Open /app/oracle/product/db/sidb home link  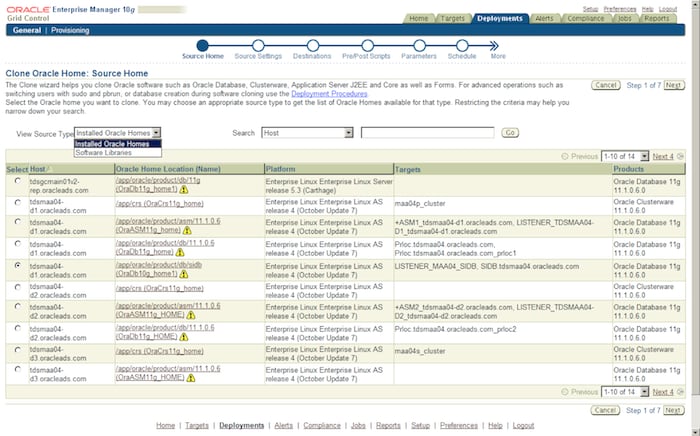click(158, 265)
